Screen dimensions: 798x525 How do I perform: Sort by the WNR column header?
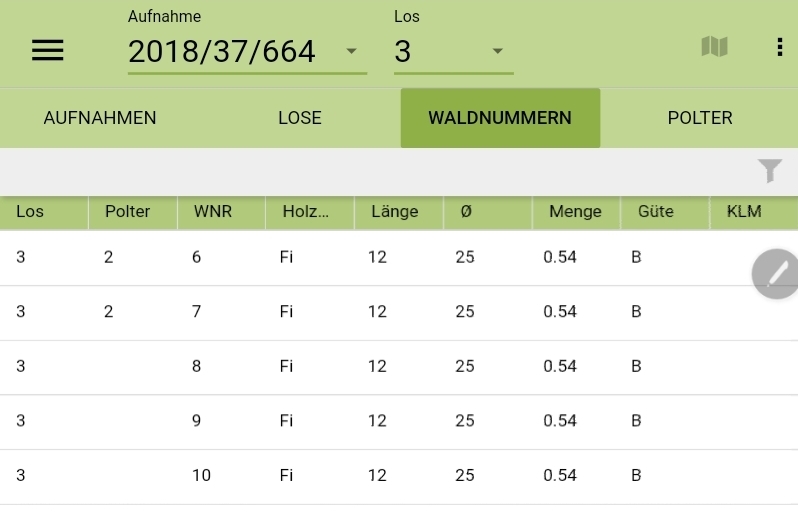212,212
